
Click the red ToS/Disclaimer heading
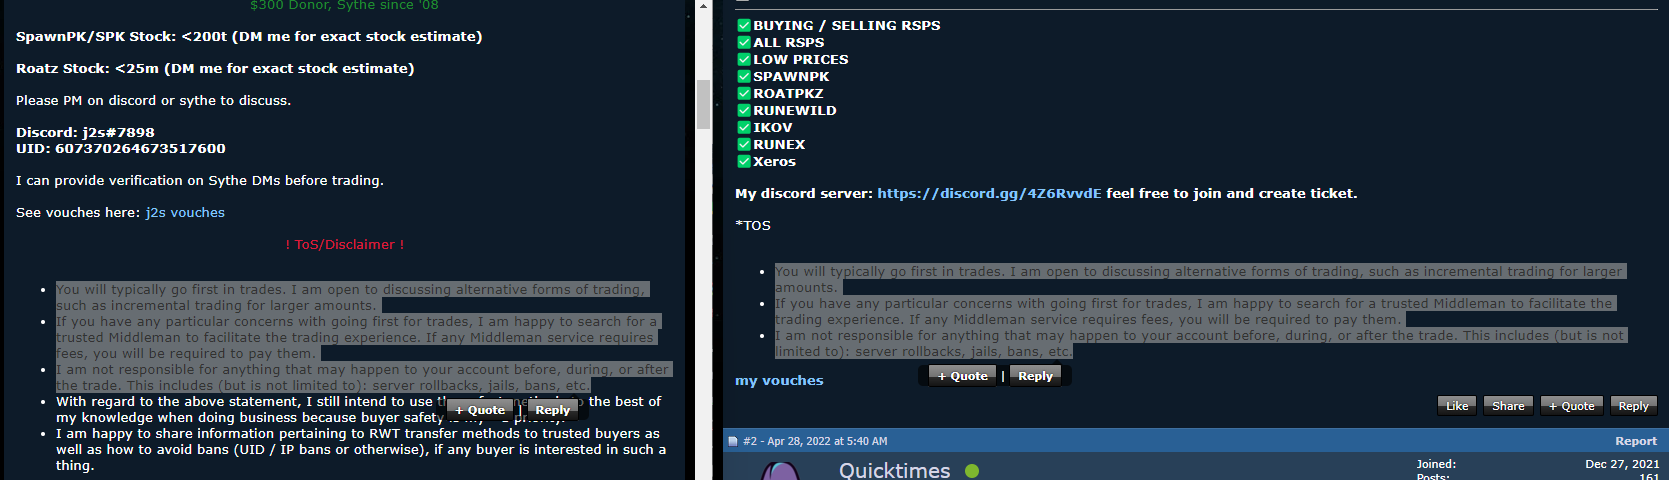coord(345,245)
